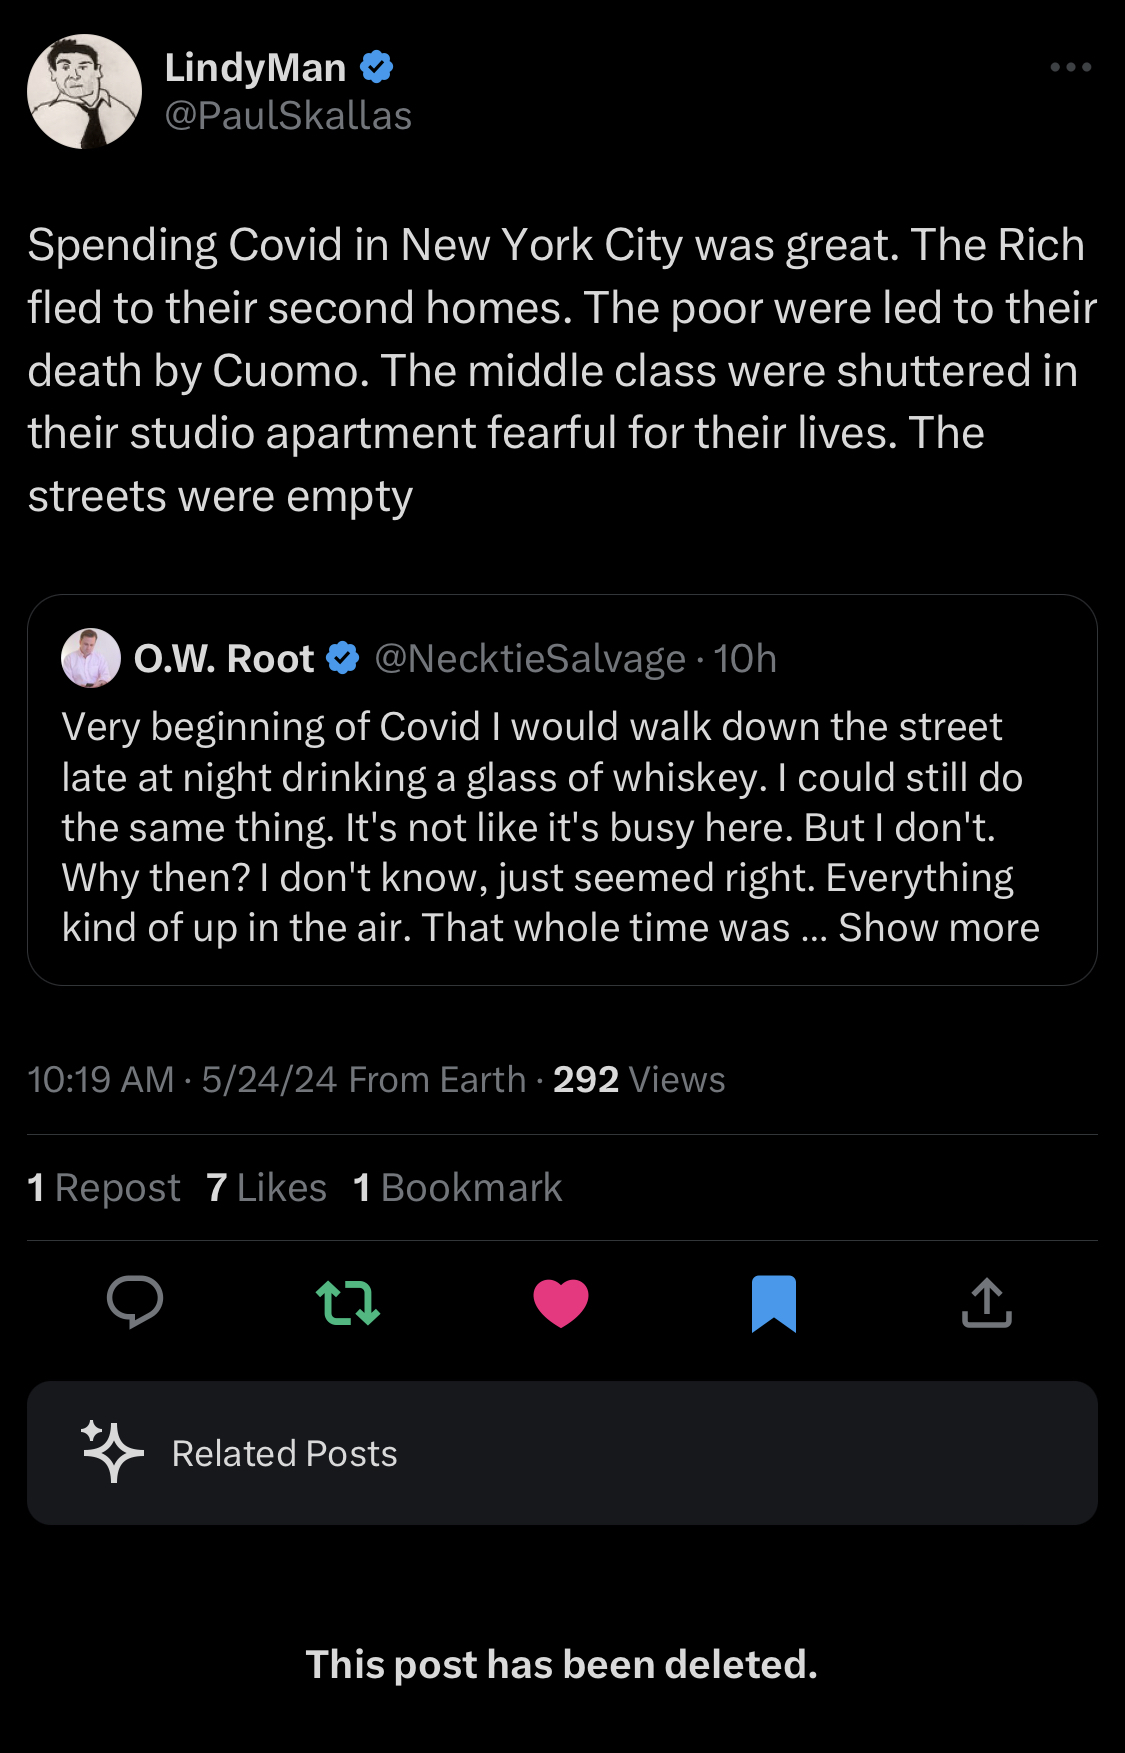Open the three-dot more options menu

point(1070,67)
